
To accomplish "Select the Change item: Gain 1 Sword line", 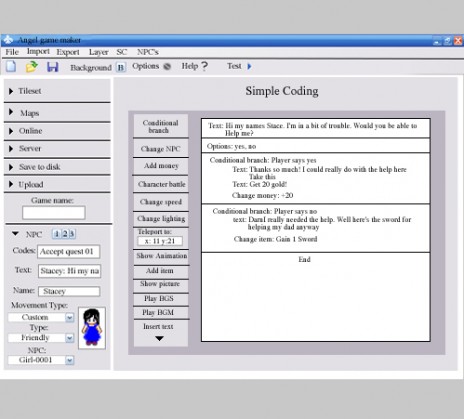I will [275, 239].
